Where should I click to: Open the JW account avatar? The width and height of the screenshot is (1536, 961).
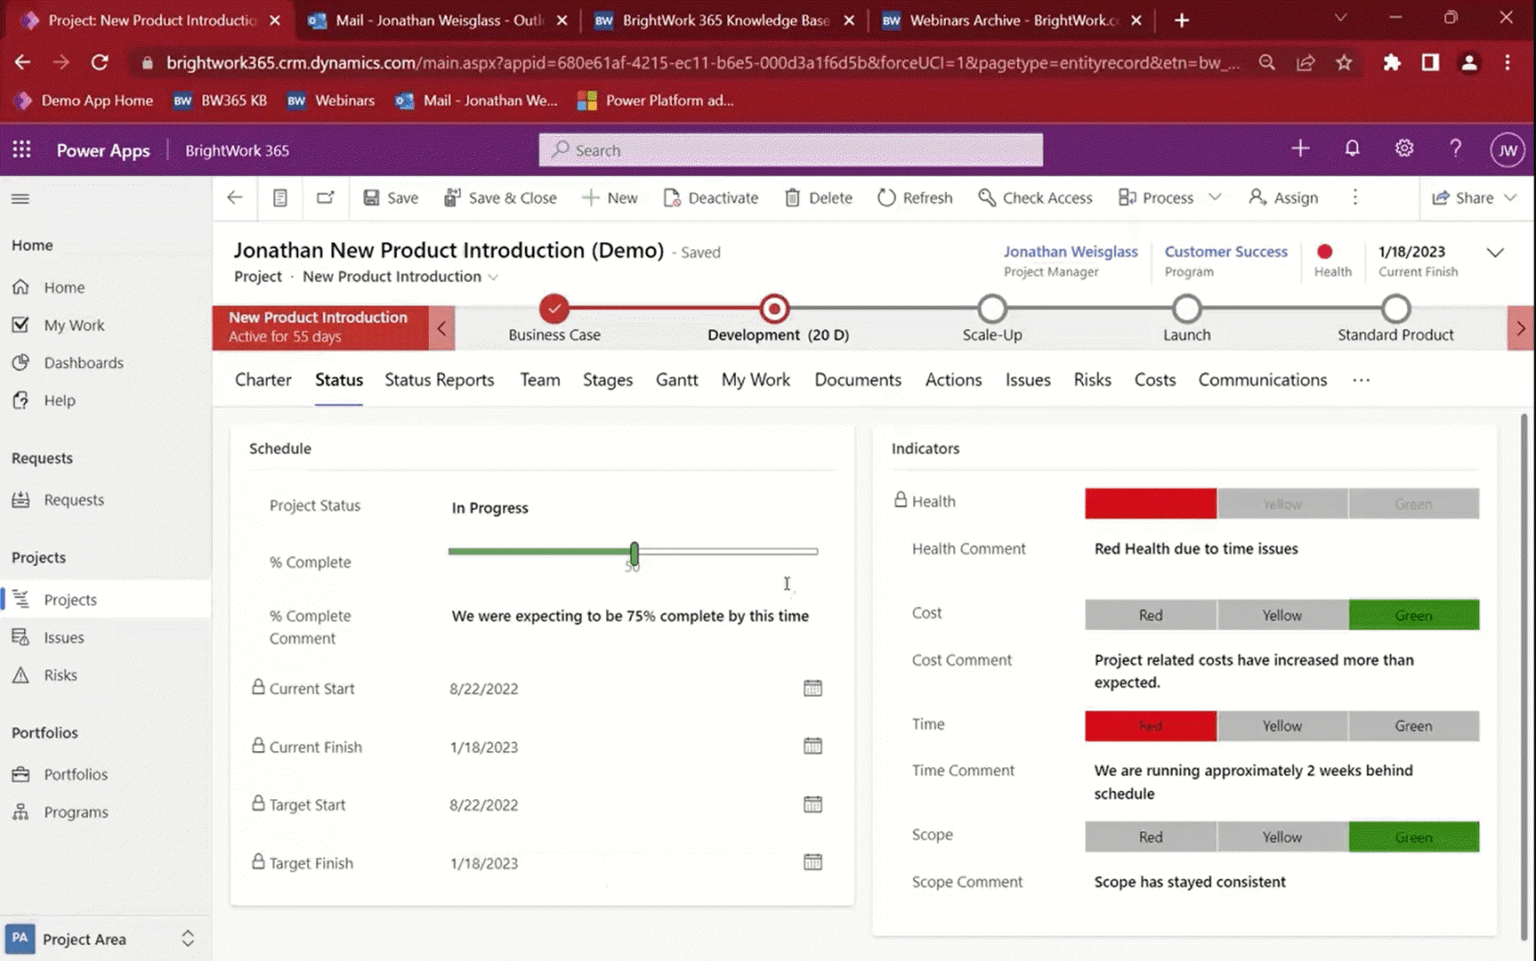click(1507, 150)
